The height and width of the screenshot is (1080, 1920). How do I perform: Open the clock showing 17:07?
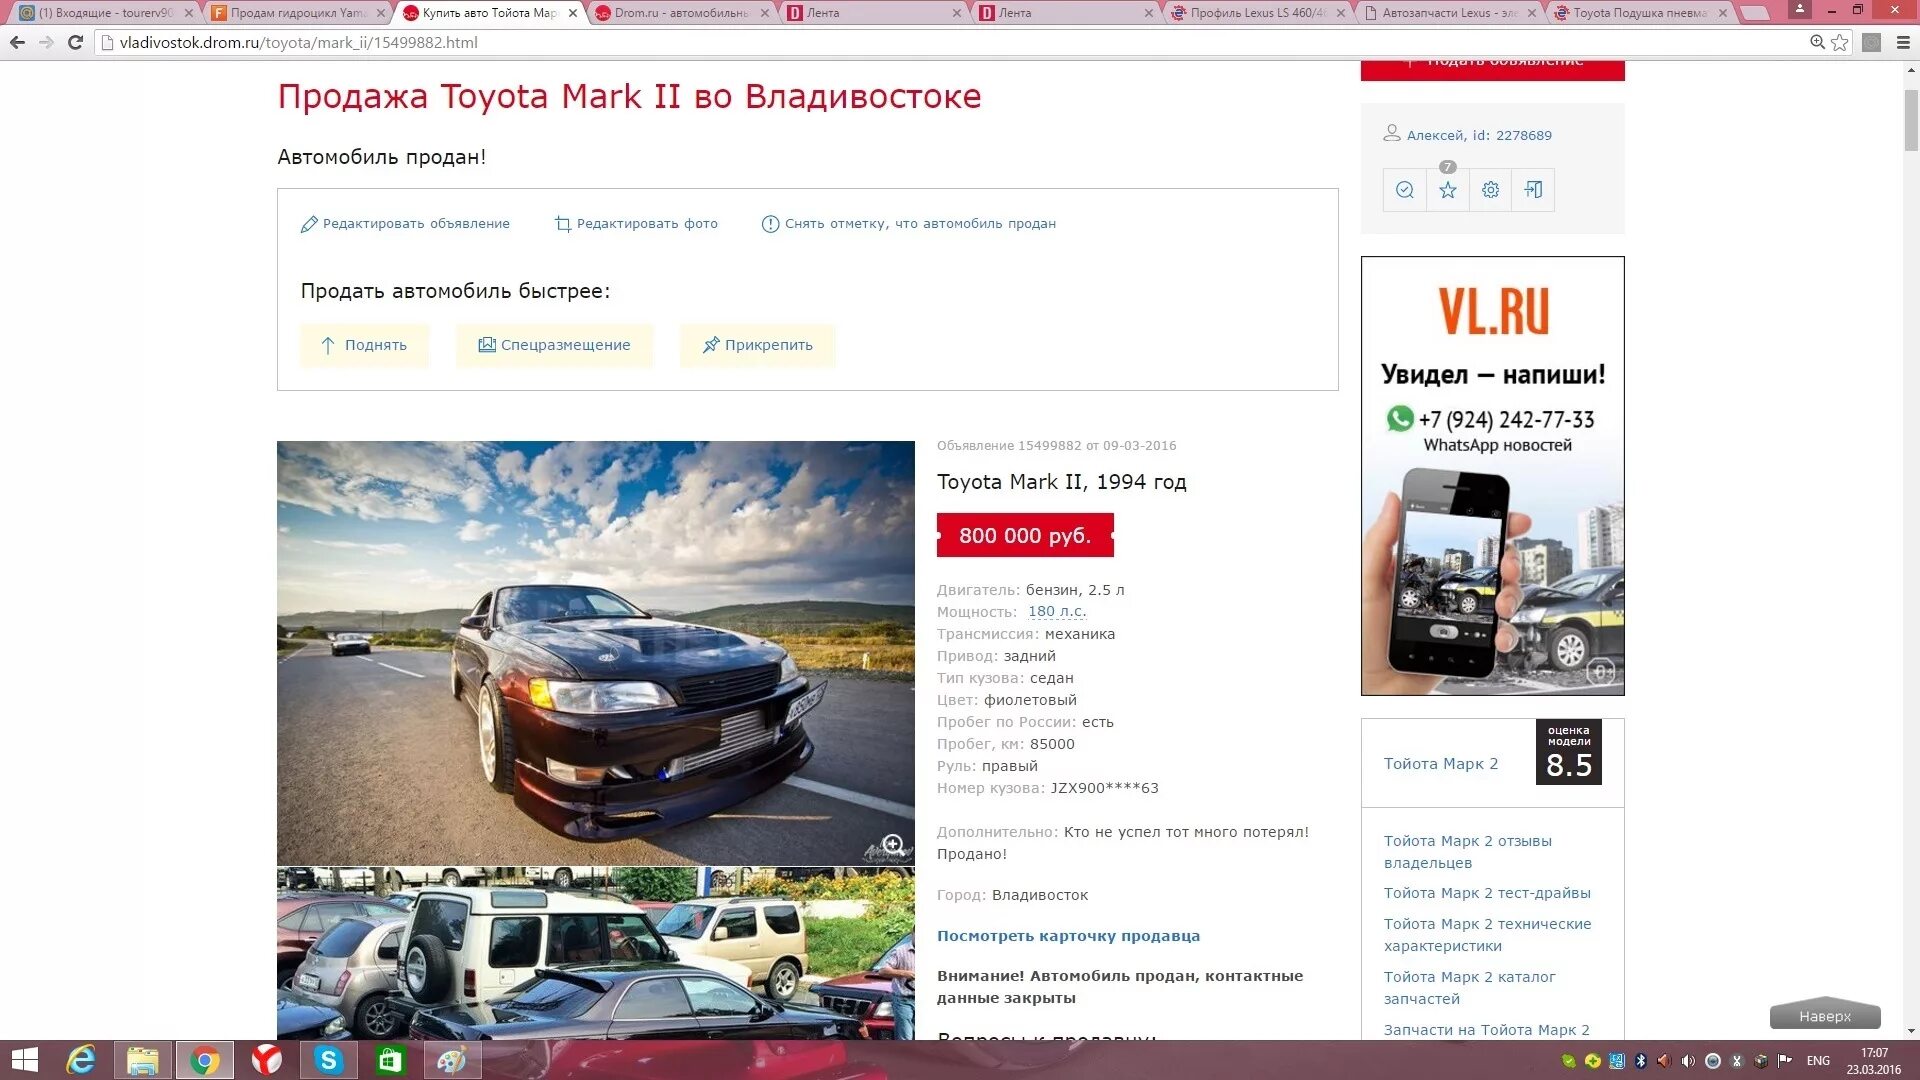point(1874,1061)
